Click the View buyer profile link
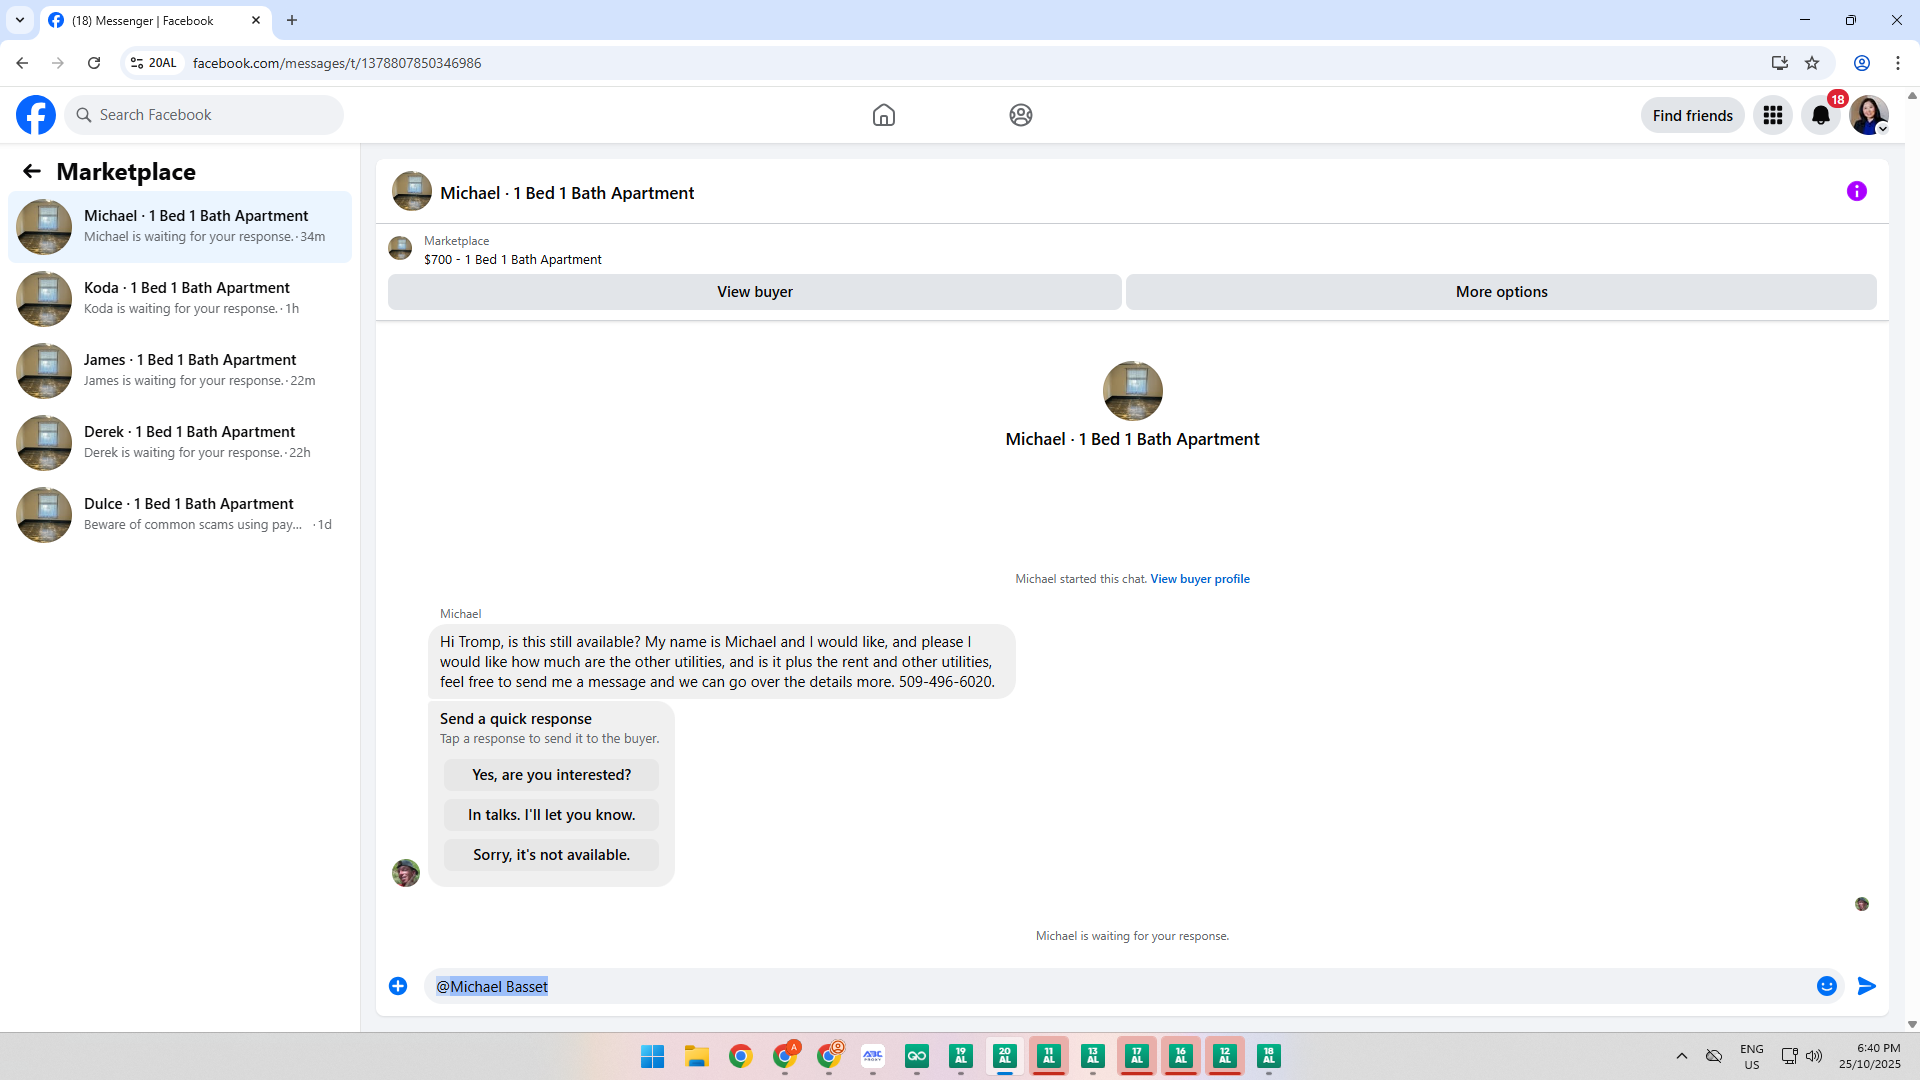Image resolution: width=1920 pixels, height=1080 pixels. click(x=1199, y=579)
